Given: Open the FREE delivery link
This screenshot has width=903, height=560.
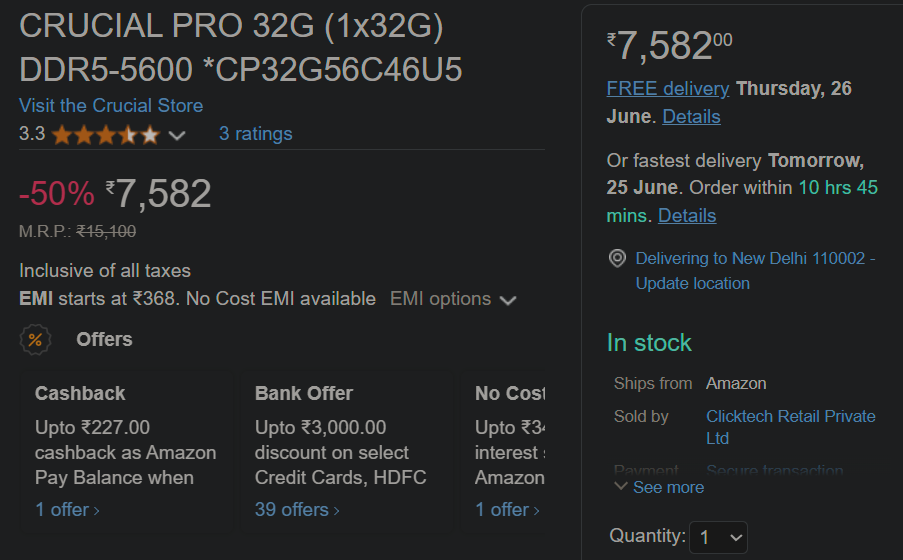Looking at the screenshot, I should coord(668,89).
